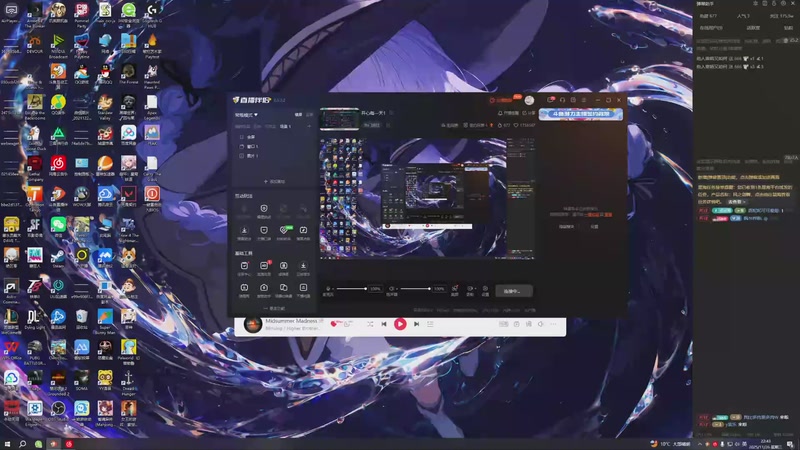
Task: Skip to the next track in the music player
Action: (x=416, y=324)
